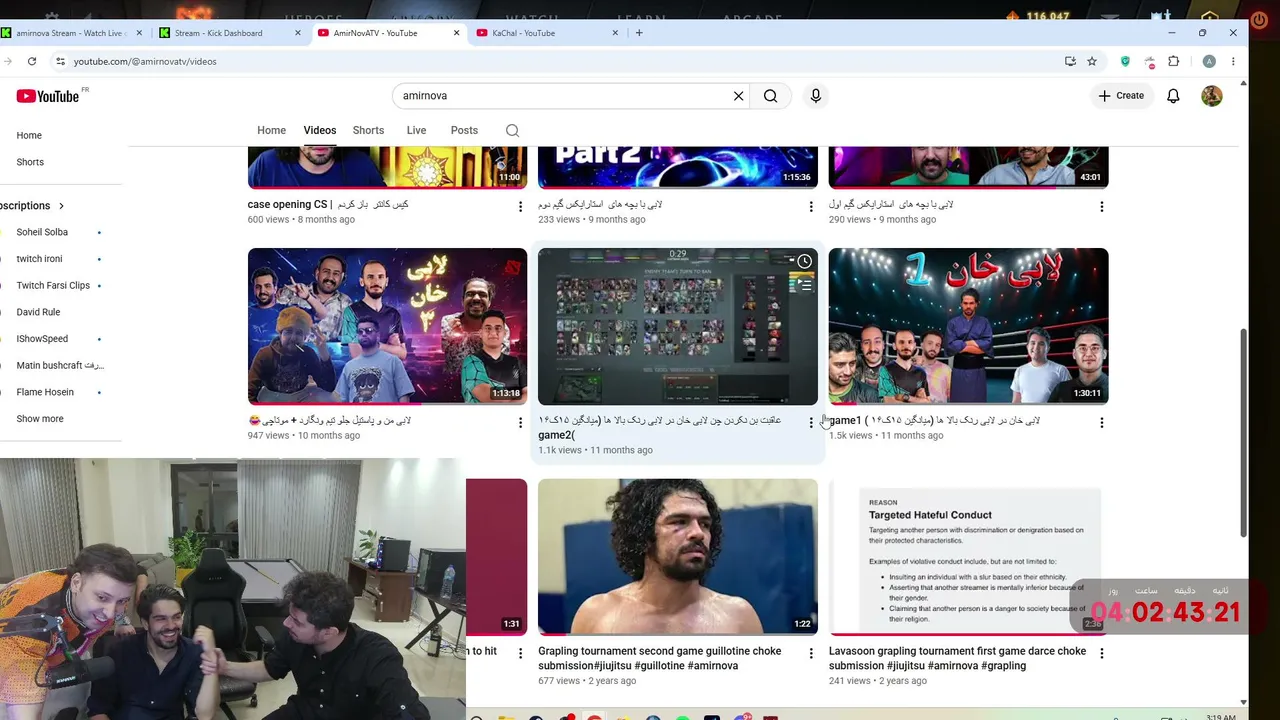Open the 'case opening CS' video title
Image resolution: width=1280 pixels, height=720 pixels.
click(328, 204)
